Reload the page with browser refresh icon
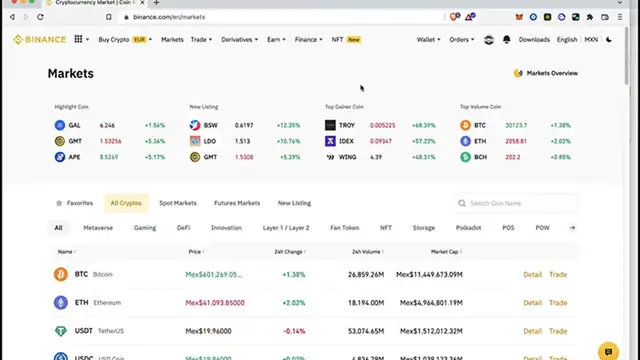This screenshot has height=360, width=640. pyautogui.click(x=40, y=17)
